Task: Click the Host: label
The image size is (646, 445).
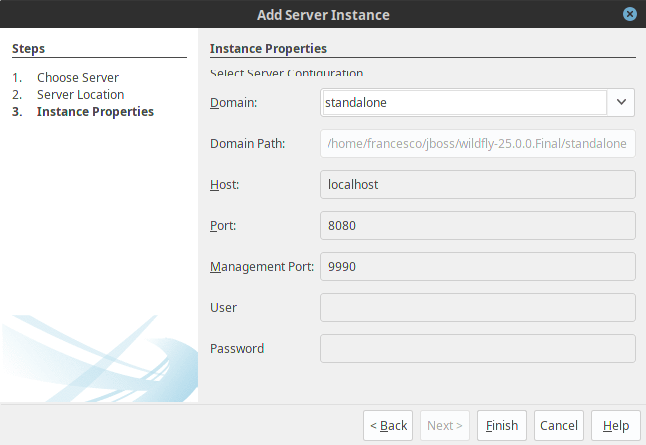Action: tap(225, 185)
